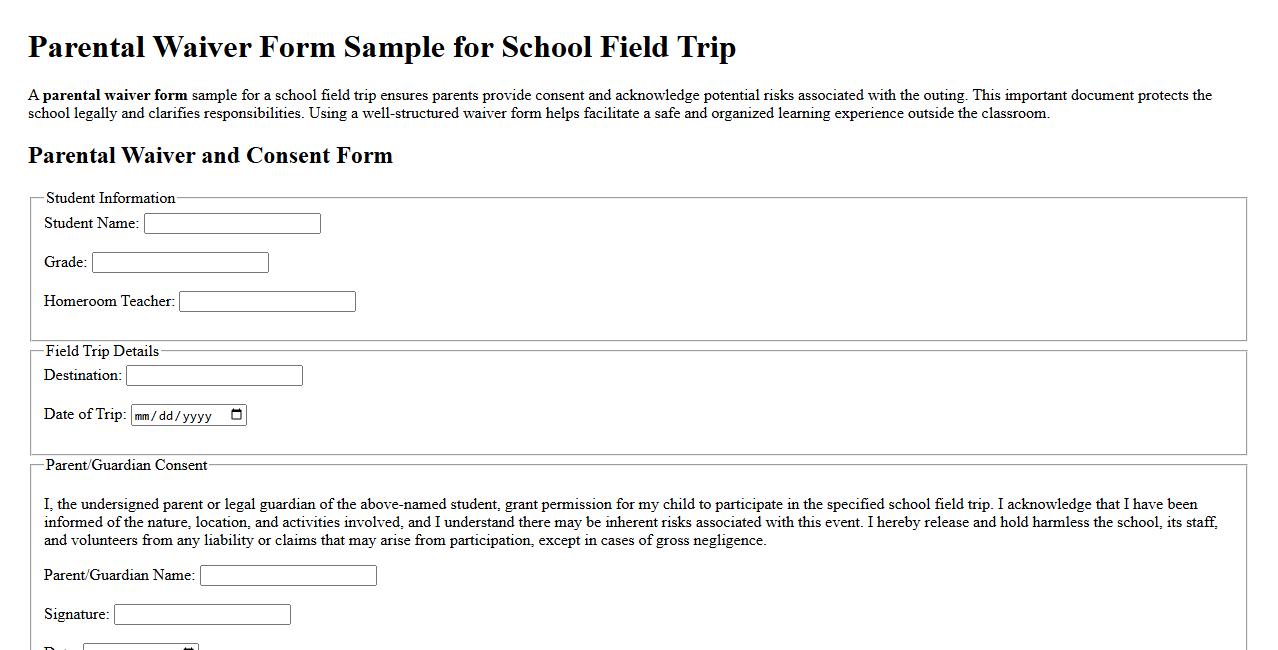Click the Student Information section legend
This screenshot has height=650, width=1278.
(110, 198)
